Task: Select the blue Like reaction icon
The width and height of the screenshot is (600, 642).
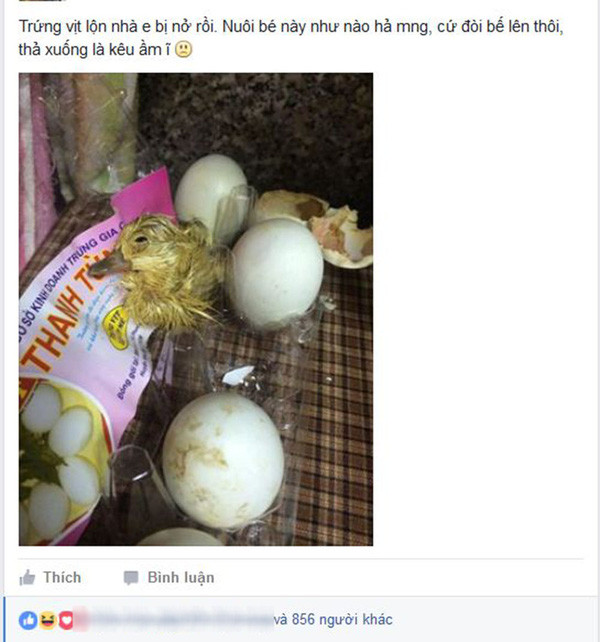Action: 28,620
